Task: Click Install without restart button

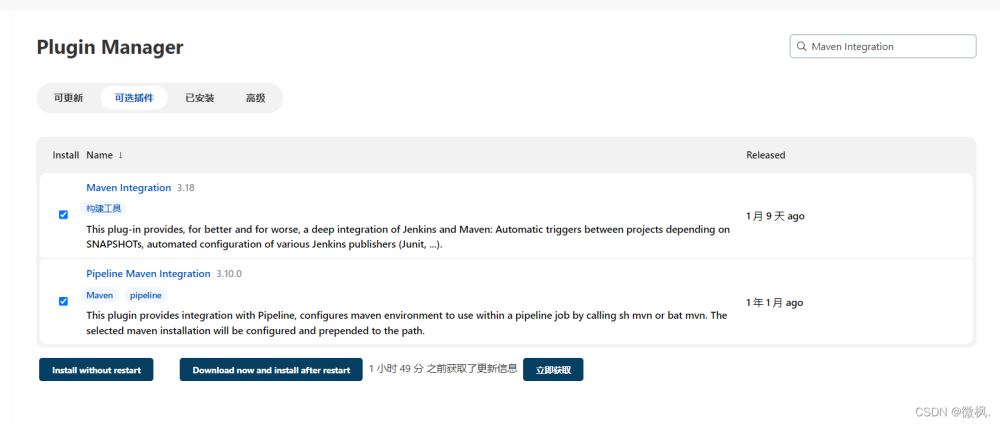Action: (x=96, y=370)
